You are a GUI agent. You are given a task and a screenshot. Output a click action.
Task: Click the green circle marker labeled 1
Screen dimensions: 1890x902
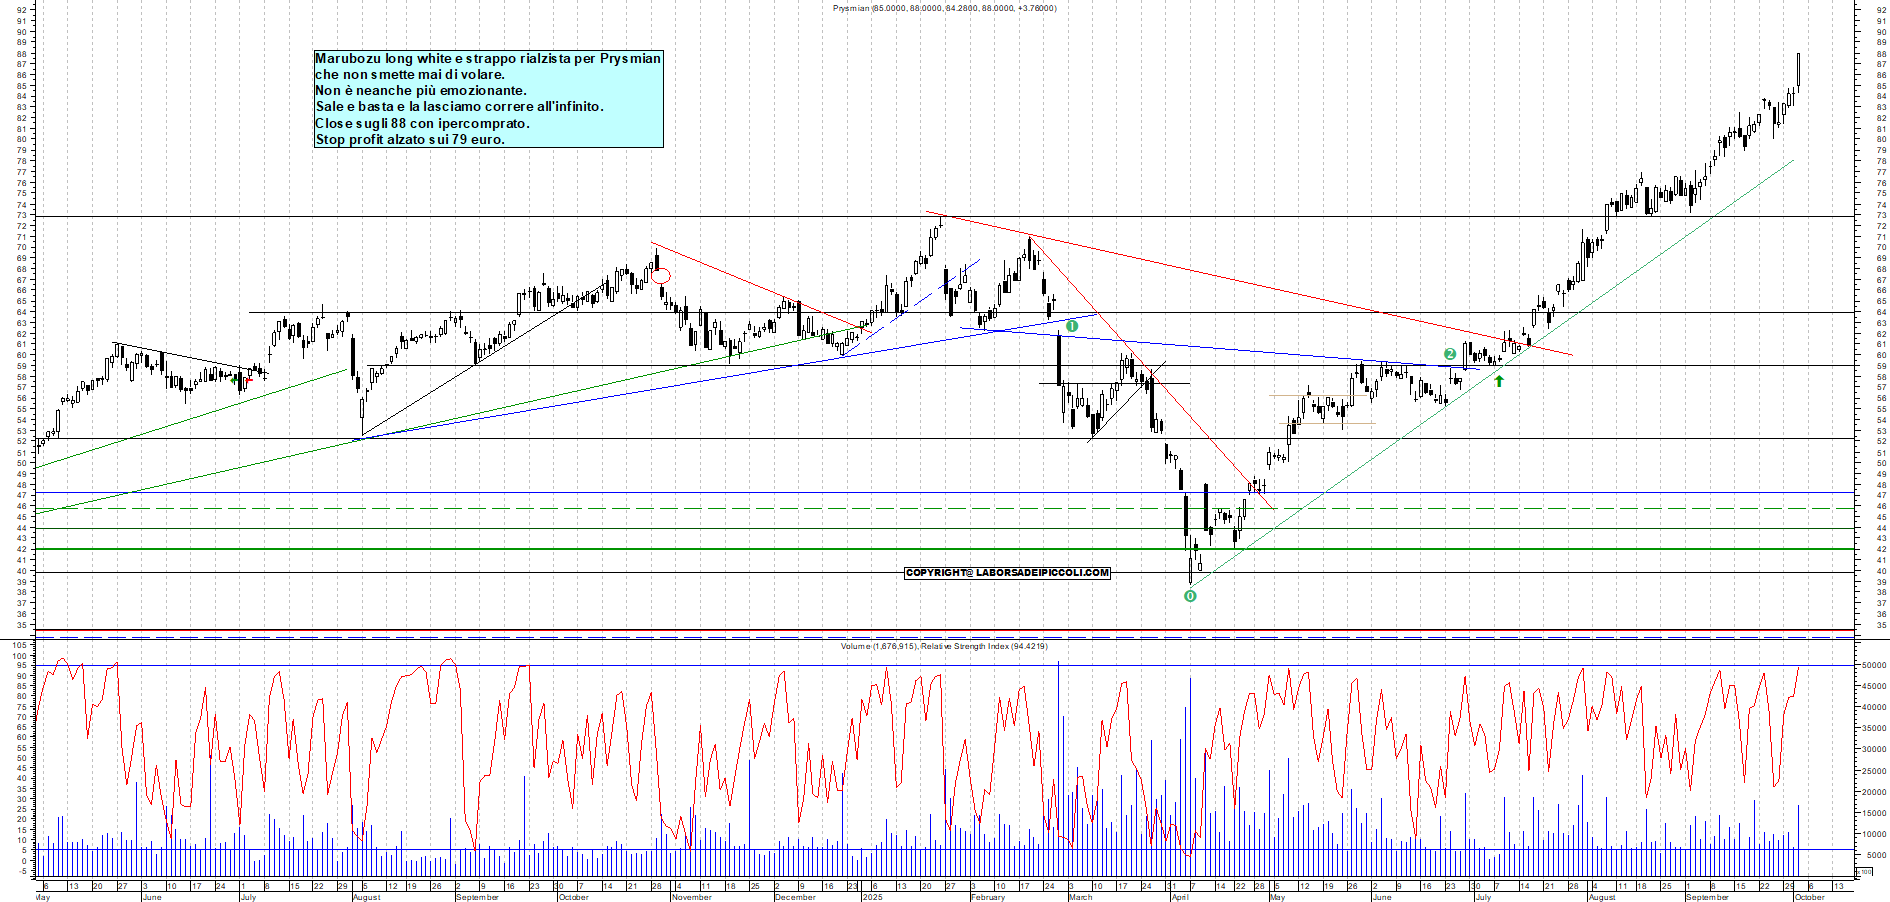(x=1072, y=326)
